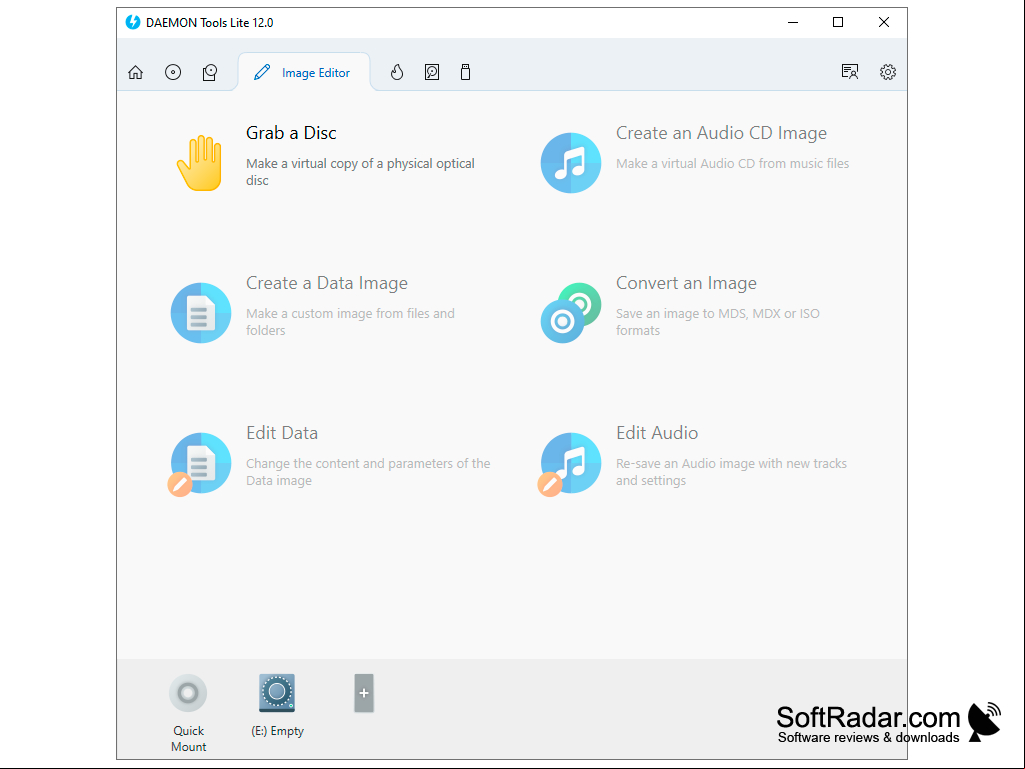Open the license account icon

(849, 72)
